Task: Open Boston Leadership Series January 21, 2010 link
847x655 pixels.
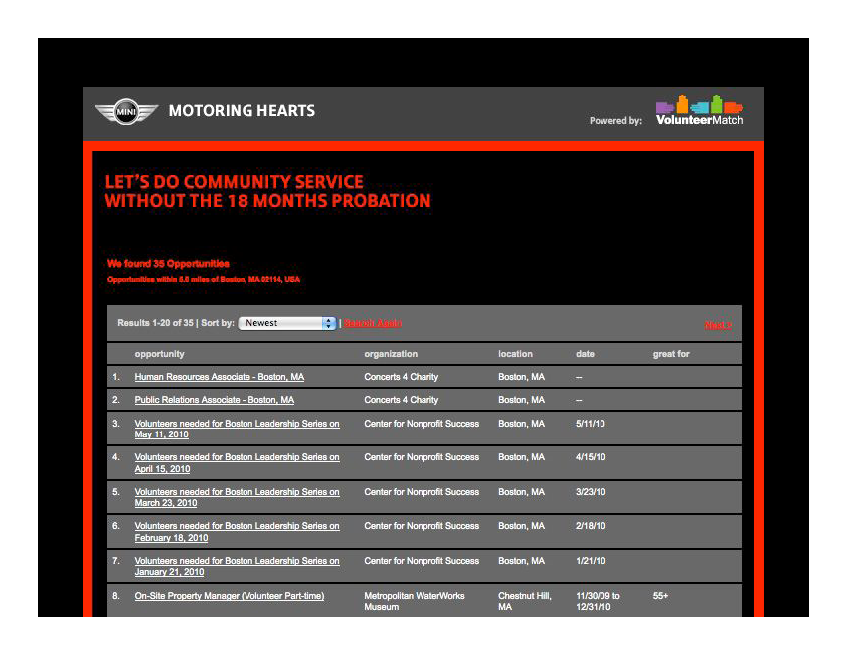Action: (237, 566)
